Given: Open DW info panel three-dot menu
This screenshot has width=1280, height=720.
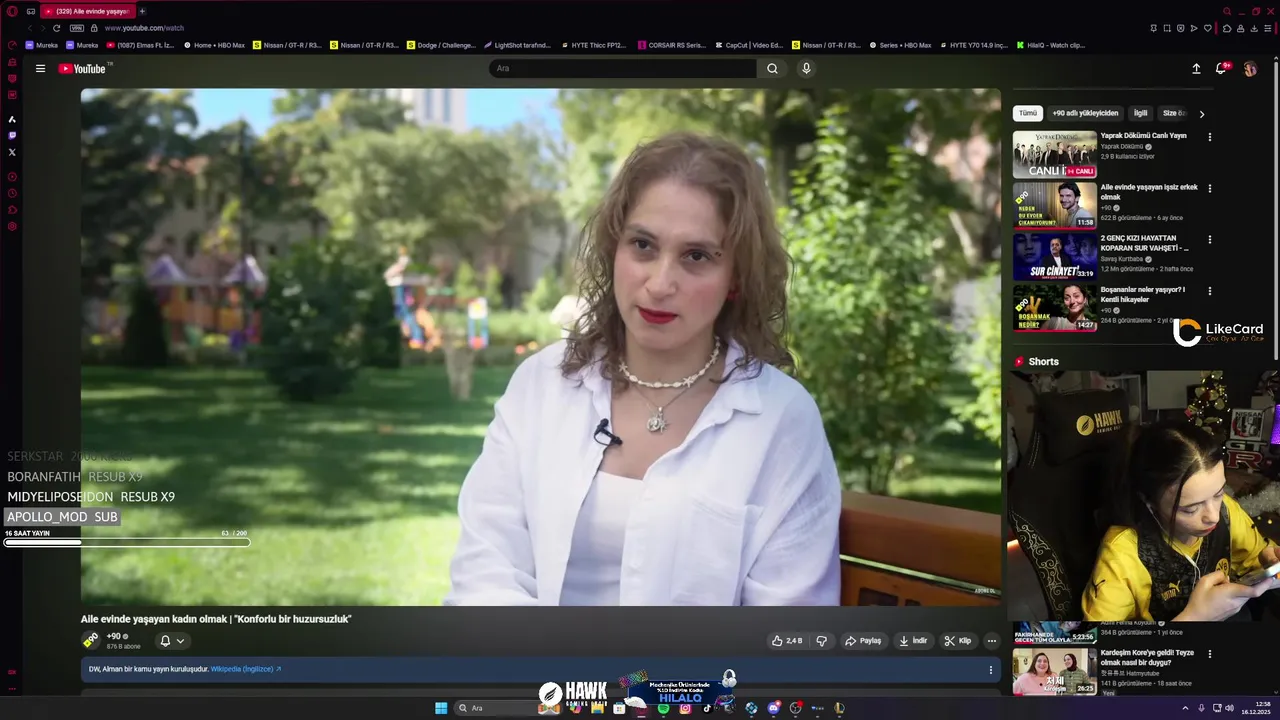Looking at the screenshot, I should point(991,670).
